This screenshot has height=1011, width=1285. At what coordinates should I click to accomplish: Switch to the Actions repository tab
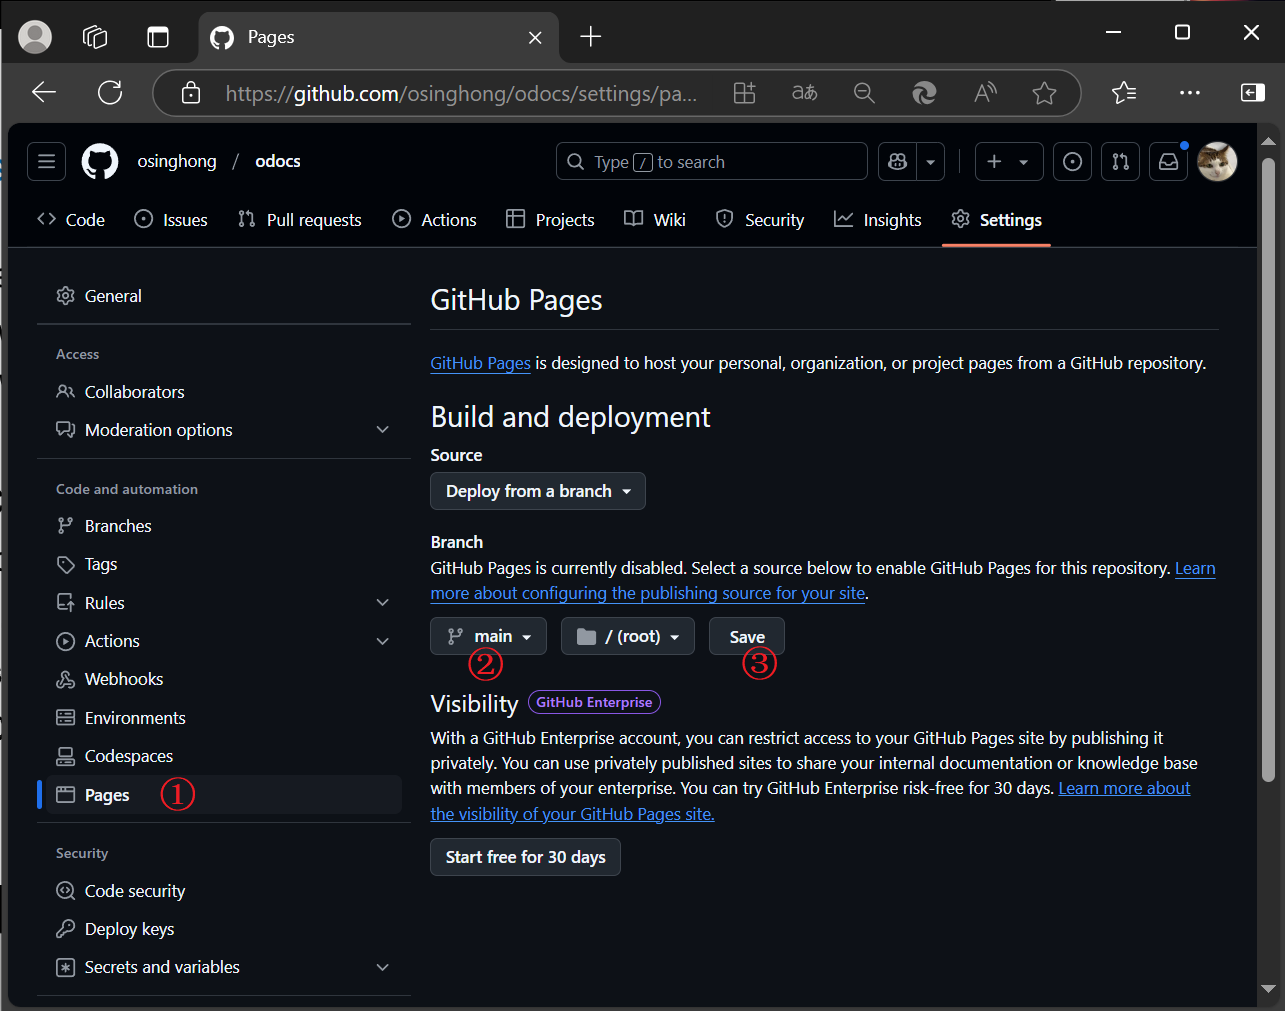point(434,220)
